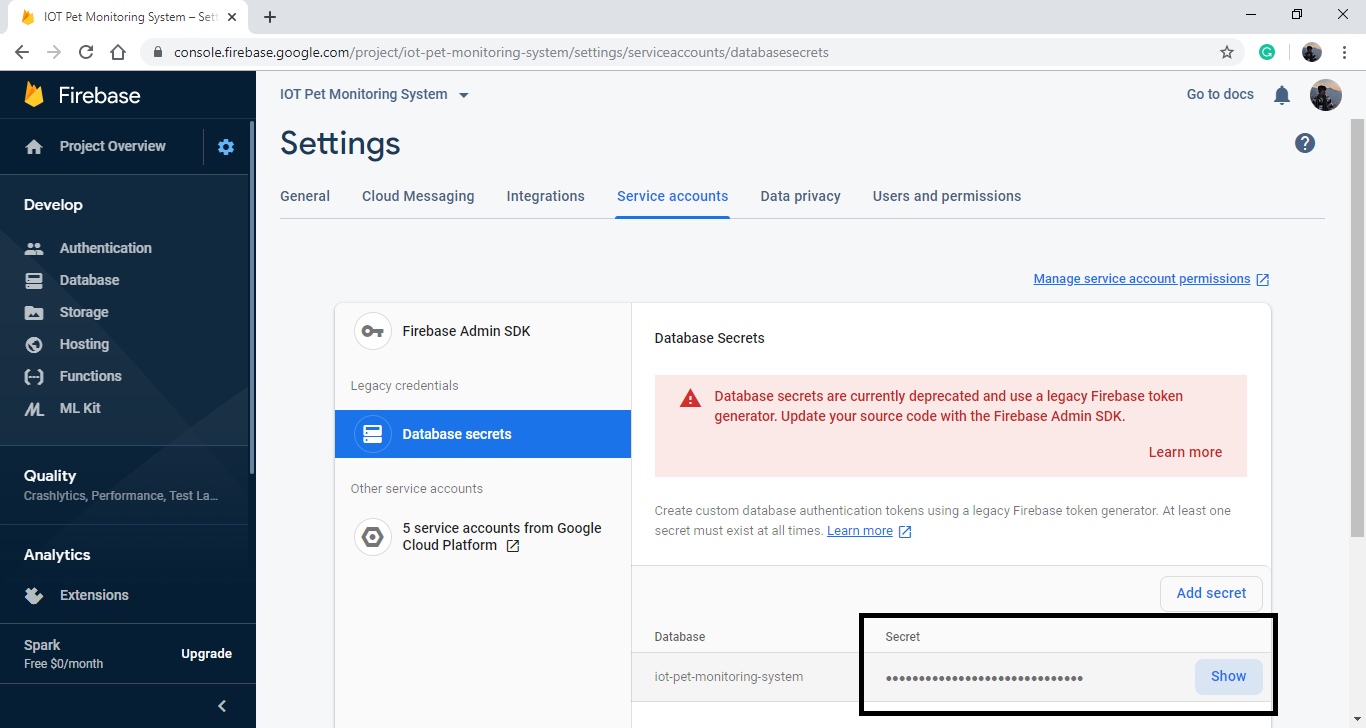
Task: Open the Users and permissions tab
Action: pyautogui.click(x=946, y=196)
